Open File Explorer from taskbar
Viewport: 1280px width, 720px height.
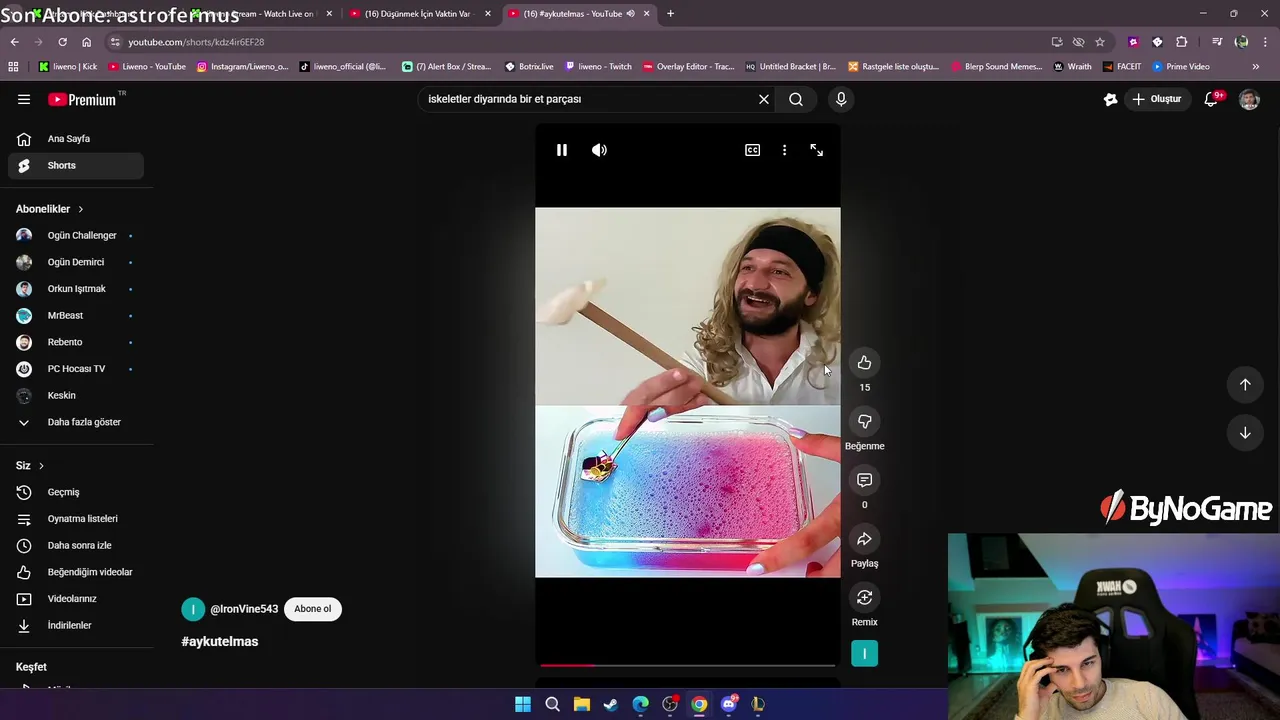(581, 705)
